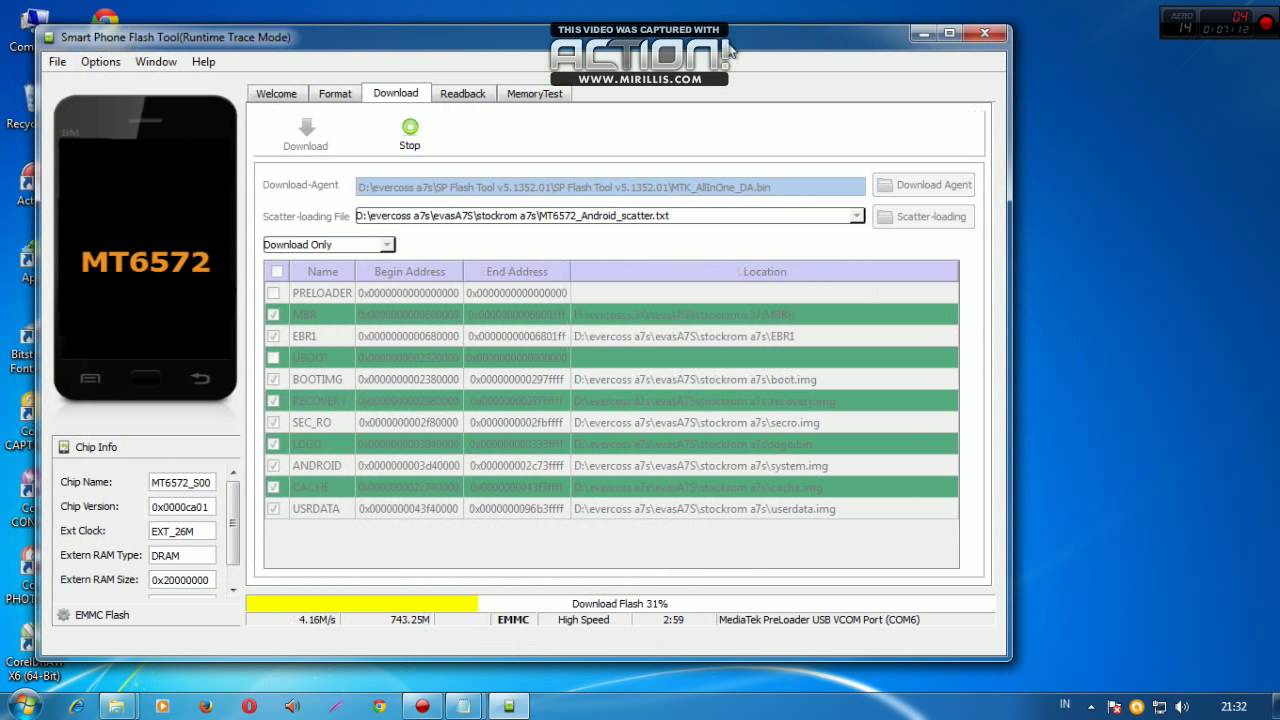
Task: Open the Window menu
Action: coord(156,62)
